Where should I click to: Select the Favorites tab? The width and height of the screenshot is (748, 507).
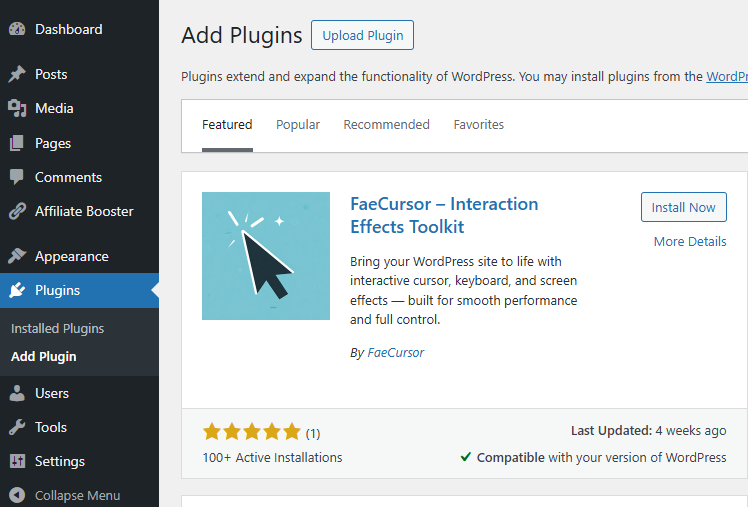(x=478, y=125)
